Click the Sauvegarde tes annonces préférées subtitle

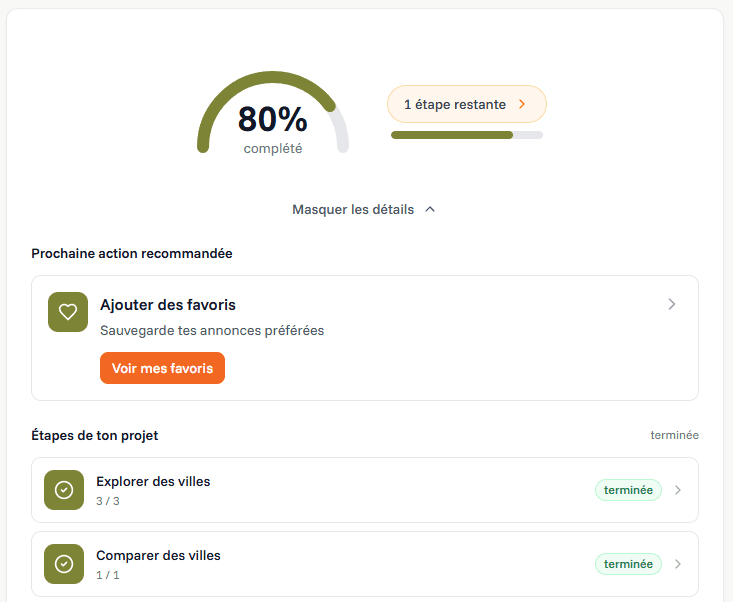click(212, 330)
